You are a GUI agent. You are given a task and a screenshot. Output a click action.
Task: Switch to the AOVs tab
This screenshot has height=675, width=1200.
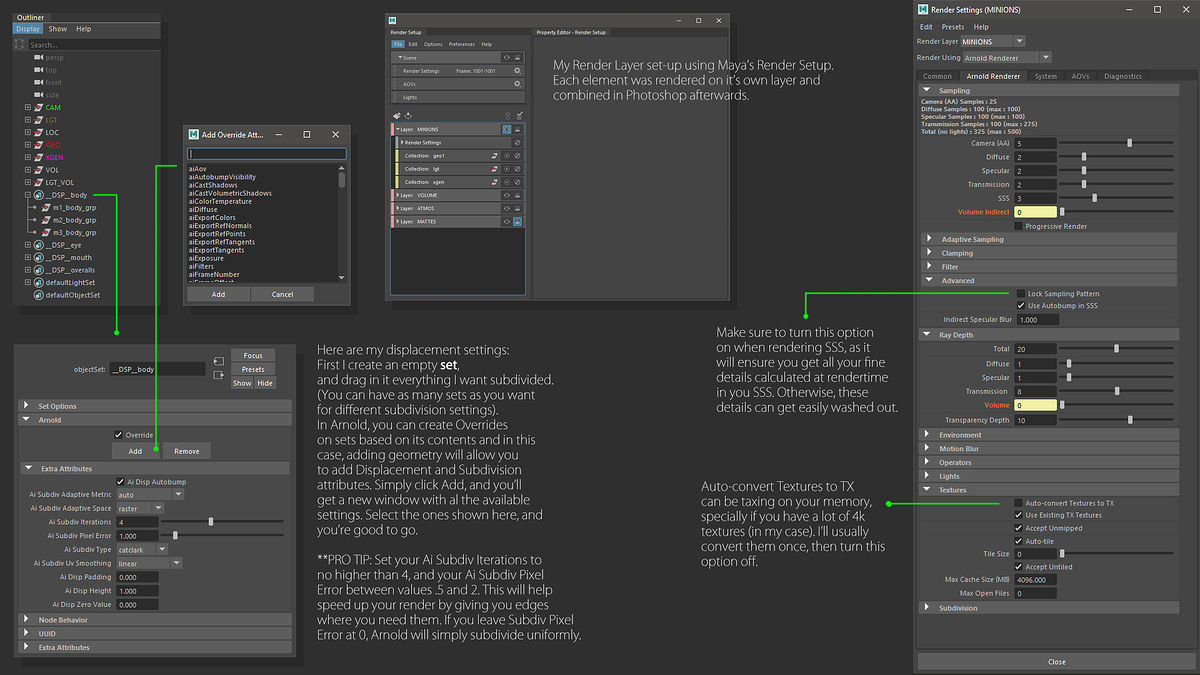(x=1080, y=76)
